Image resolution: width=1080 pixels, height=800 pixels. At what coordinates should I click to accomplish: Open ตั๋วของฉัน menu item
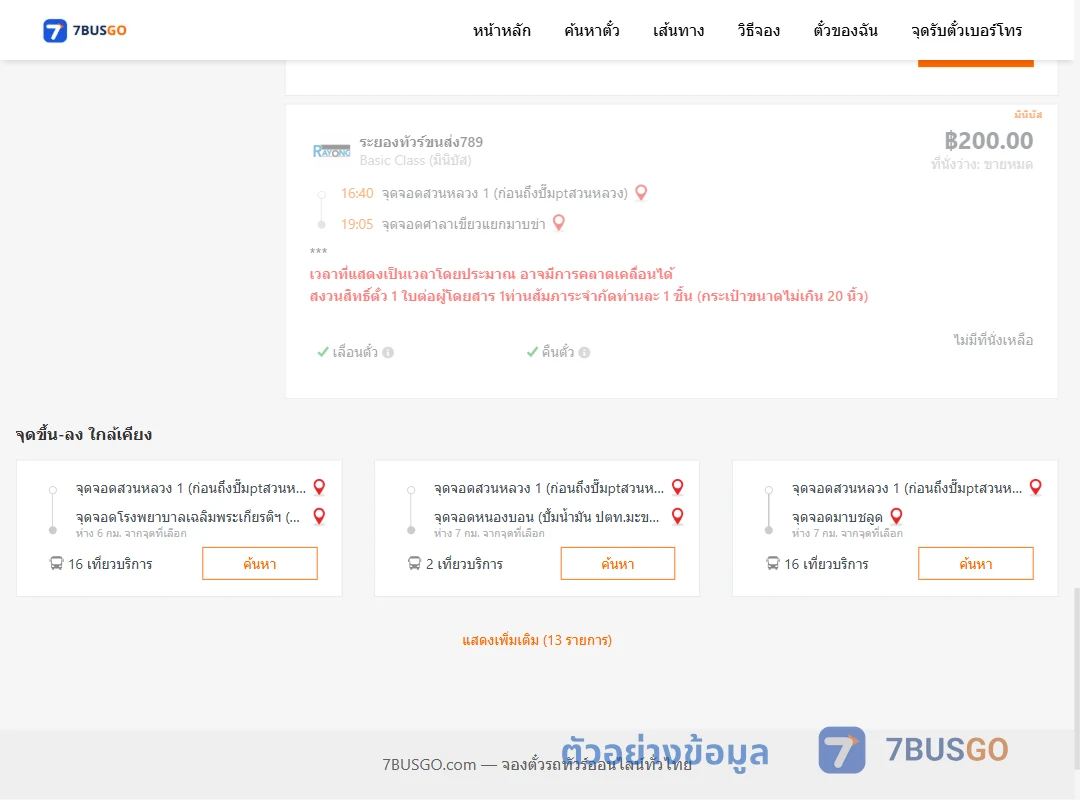tap(845, 30)
